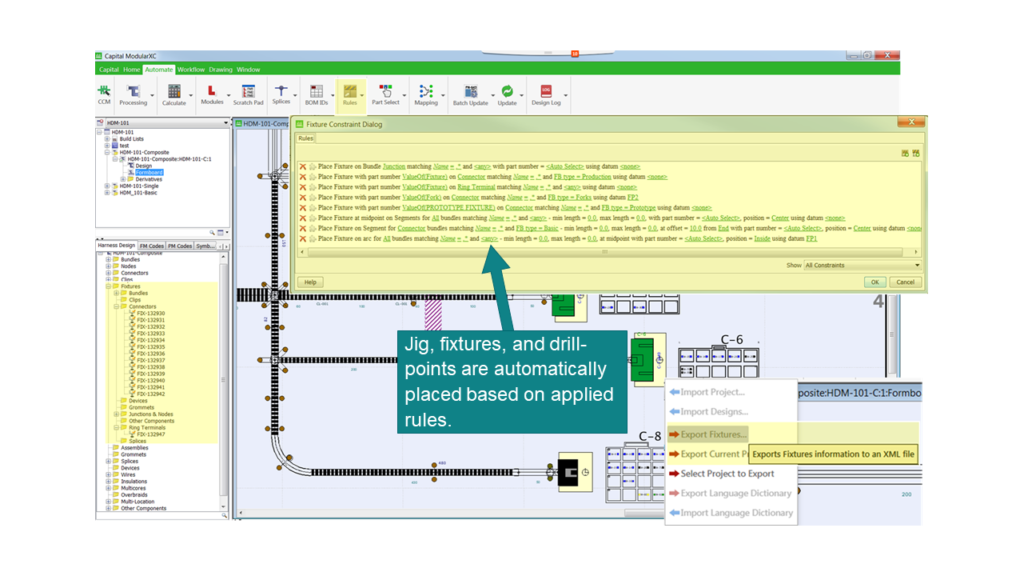Image resolution: width=1024 pixels, height=576 pixels.
Task: Collapse the Connectors folder under Fixtures
Action: pos(116,306)
